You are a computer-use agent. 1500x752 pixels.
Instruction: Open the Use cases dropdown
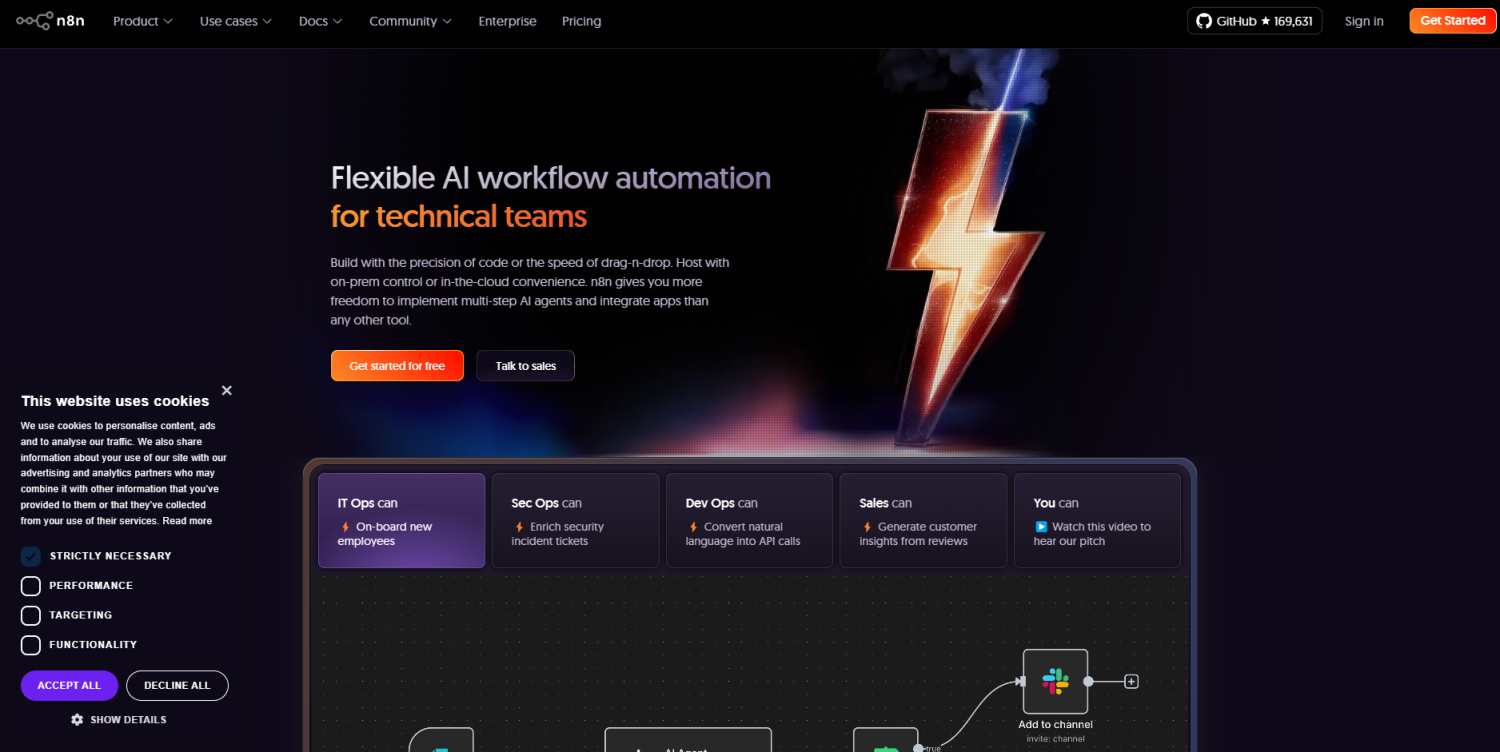[x=235, y=21]
